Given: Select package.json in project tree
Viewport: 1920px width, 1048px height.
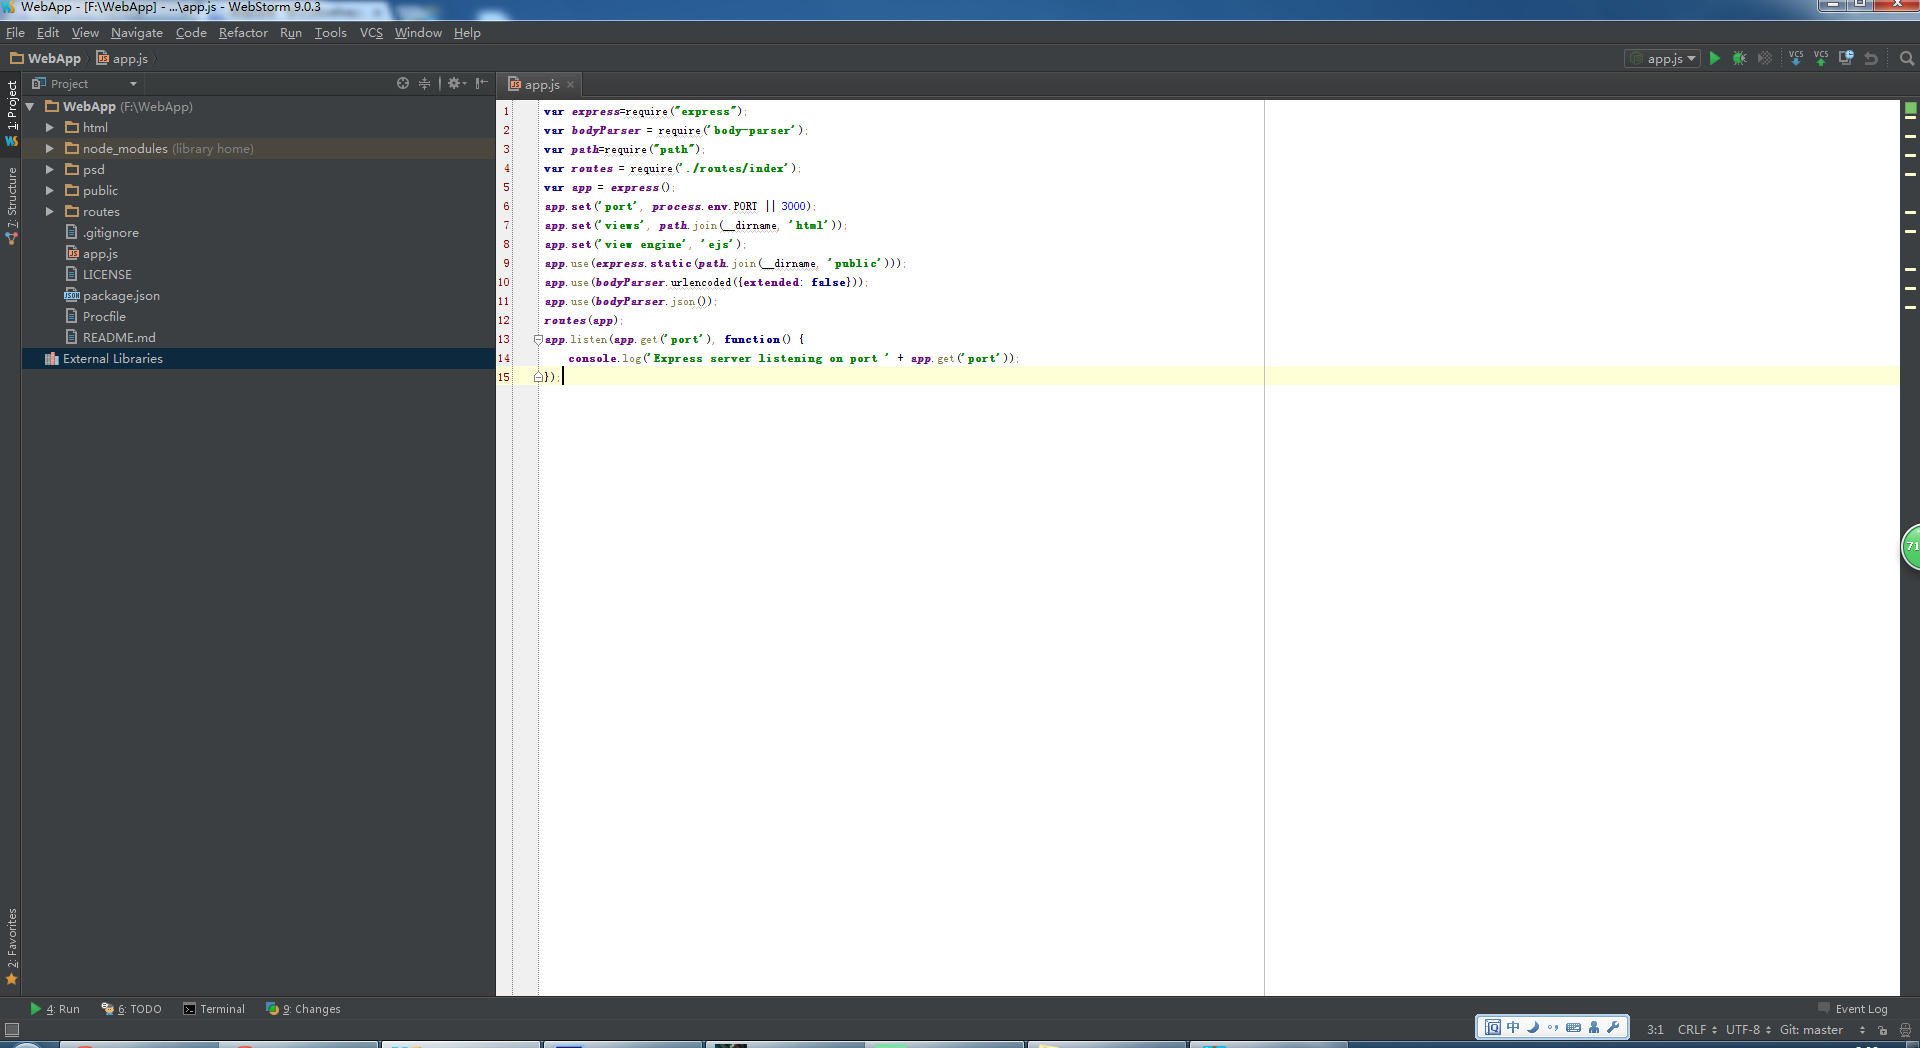Looking at the screenshot, I should point(121,296).
